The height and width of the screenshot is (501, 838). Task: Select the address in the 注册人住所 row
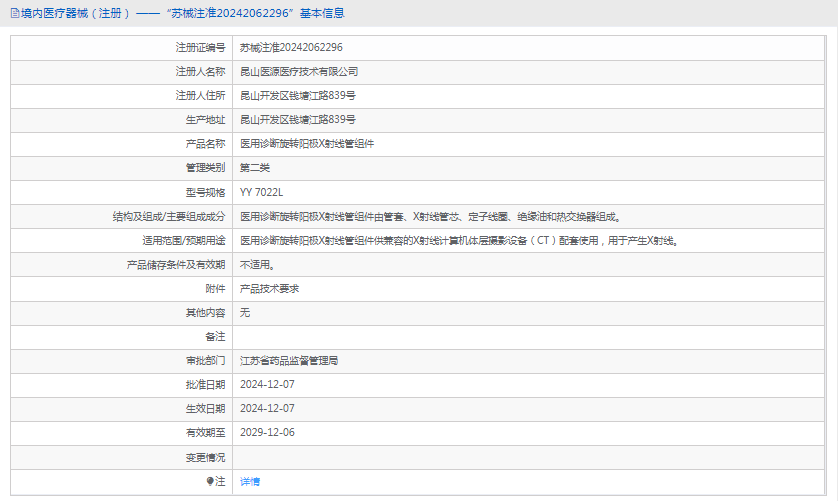(x=298, y=96)
